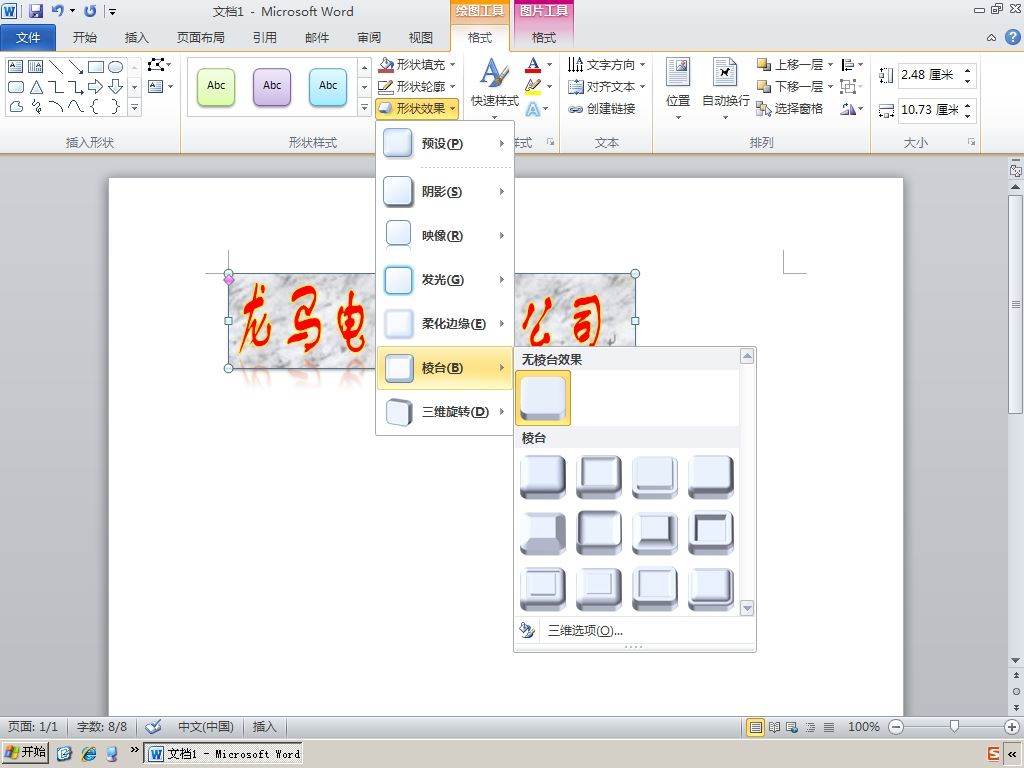The height and width of the screenshot is (768, 1024).
Task: Click the Windows 开始 start button
Action: click(x=25, y=752)
